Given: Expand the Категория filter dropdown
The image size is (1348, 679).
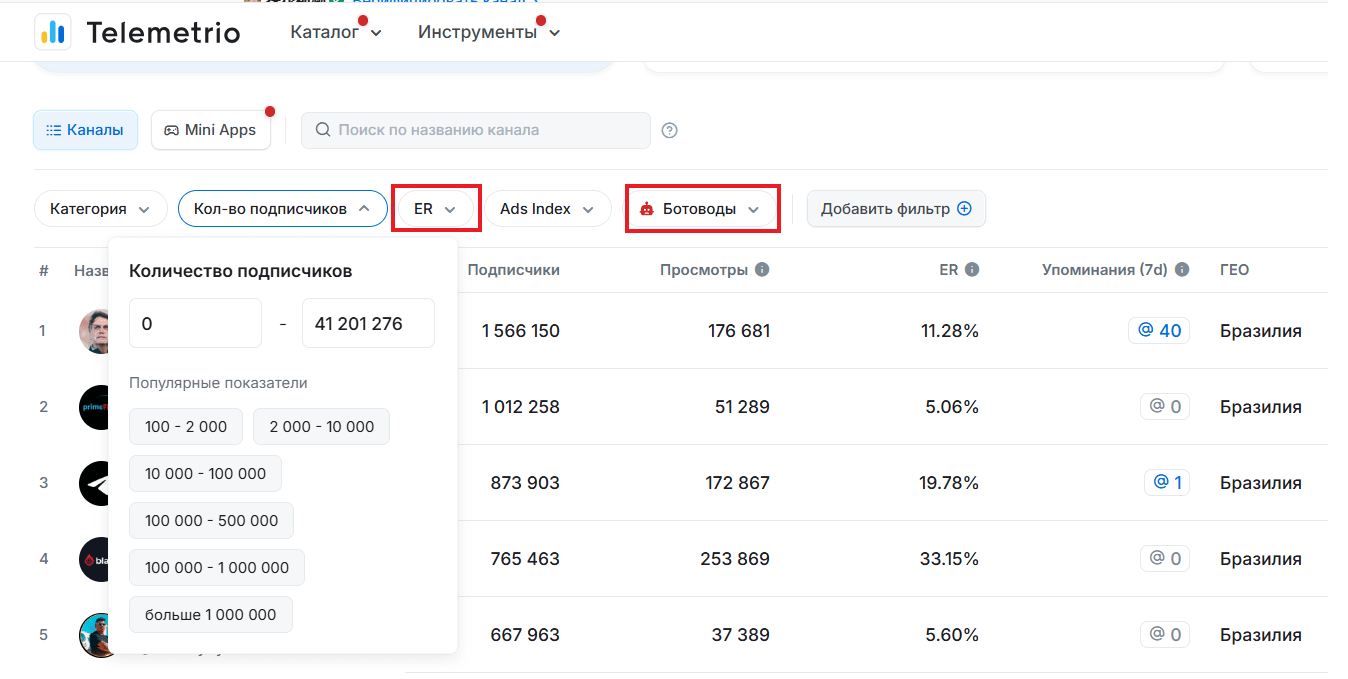Looking at the screenshot, I should point(100,209).
